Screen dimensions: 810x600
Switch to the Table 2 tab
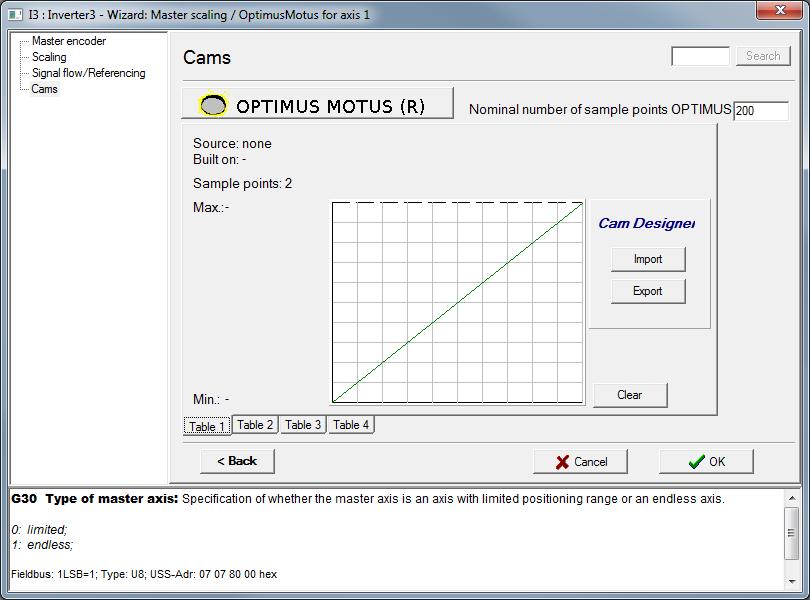click(x=255, y=425)
